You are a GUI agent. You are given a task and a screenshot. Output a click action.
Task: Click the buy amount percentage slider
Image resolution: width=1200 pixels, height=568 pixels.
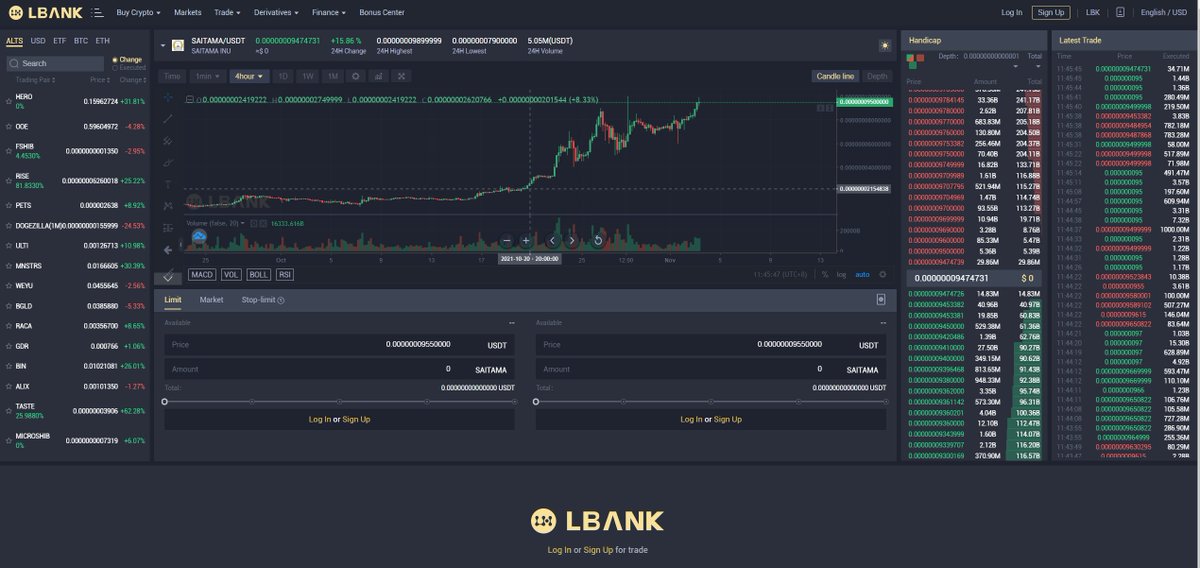pos(340,402)
